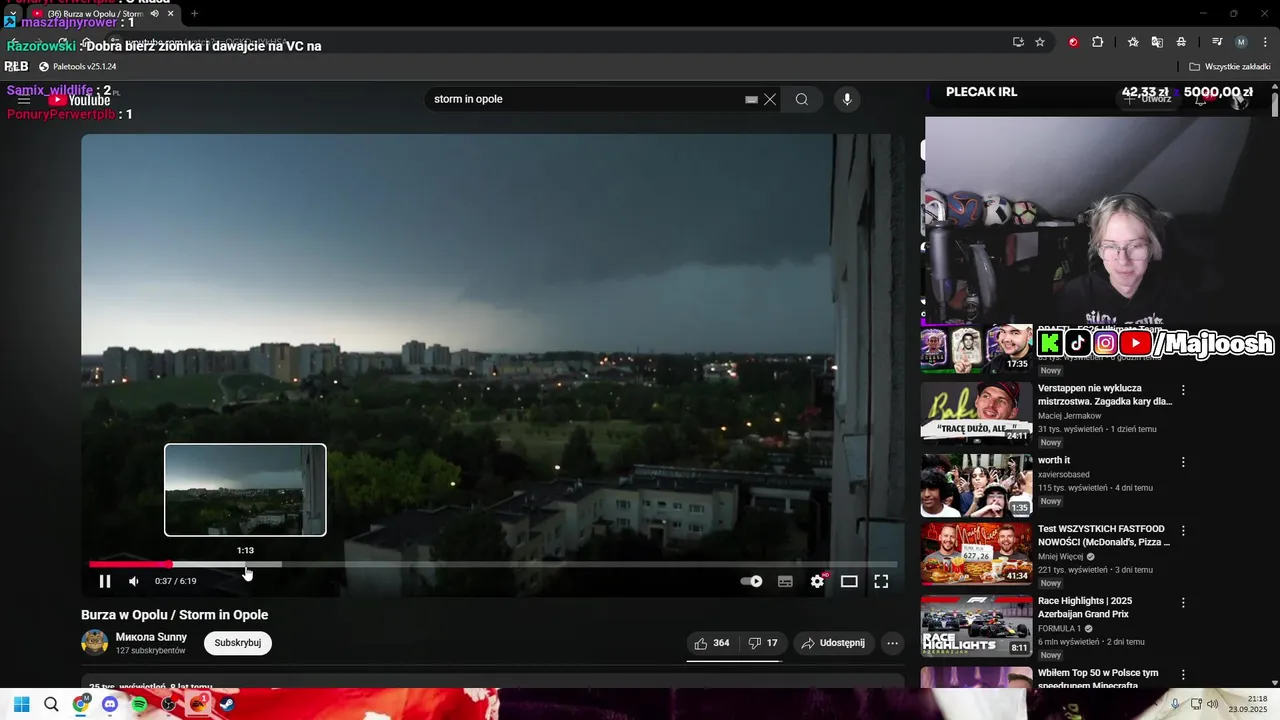
Task: Click the video title 'Burza w Opolu / Storm in Opole'
Action: tap(175, 615)
